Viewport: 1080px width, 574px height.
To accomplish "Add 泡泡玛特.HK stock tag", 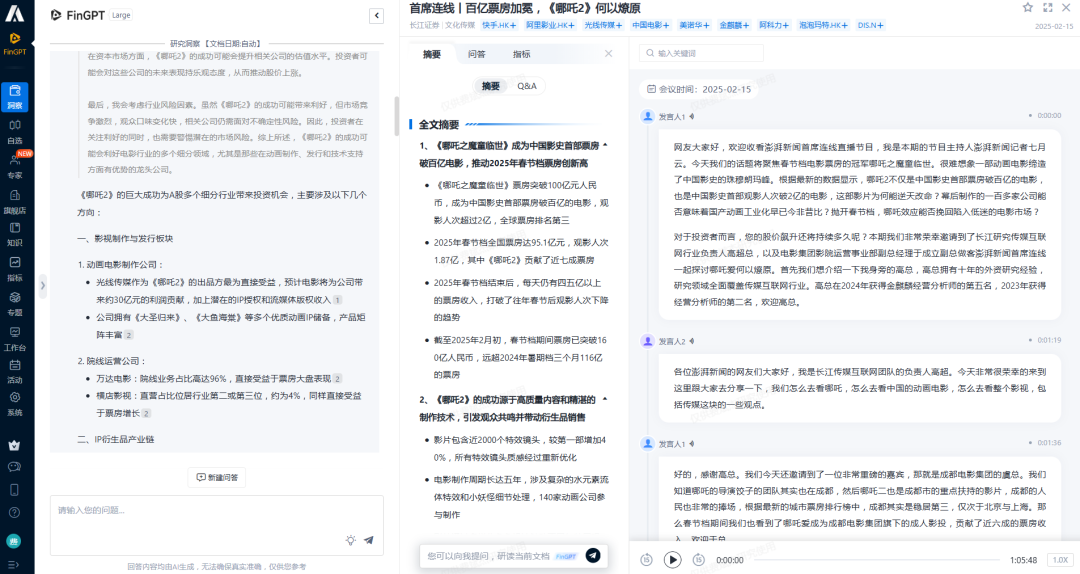I will pyautogui.click(x=824, y=25).
